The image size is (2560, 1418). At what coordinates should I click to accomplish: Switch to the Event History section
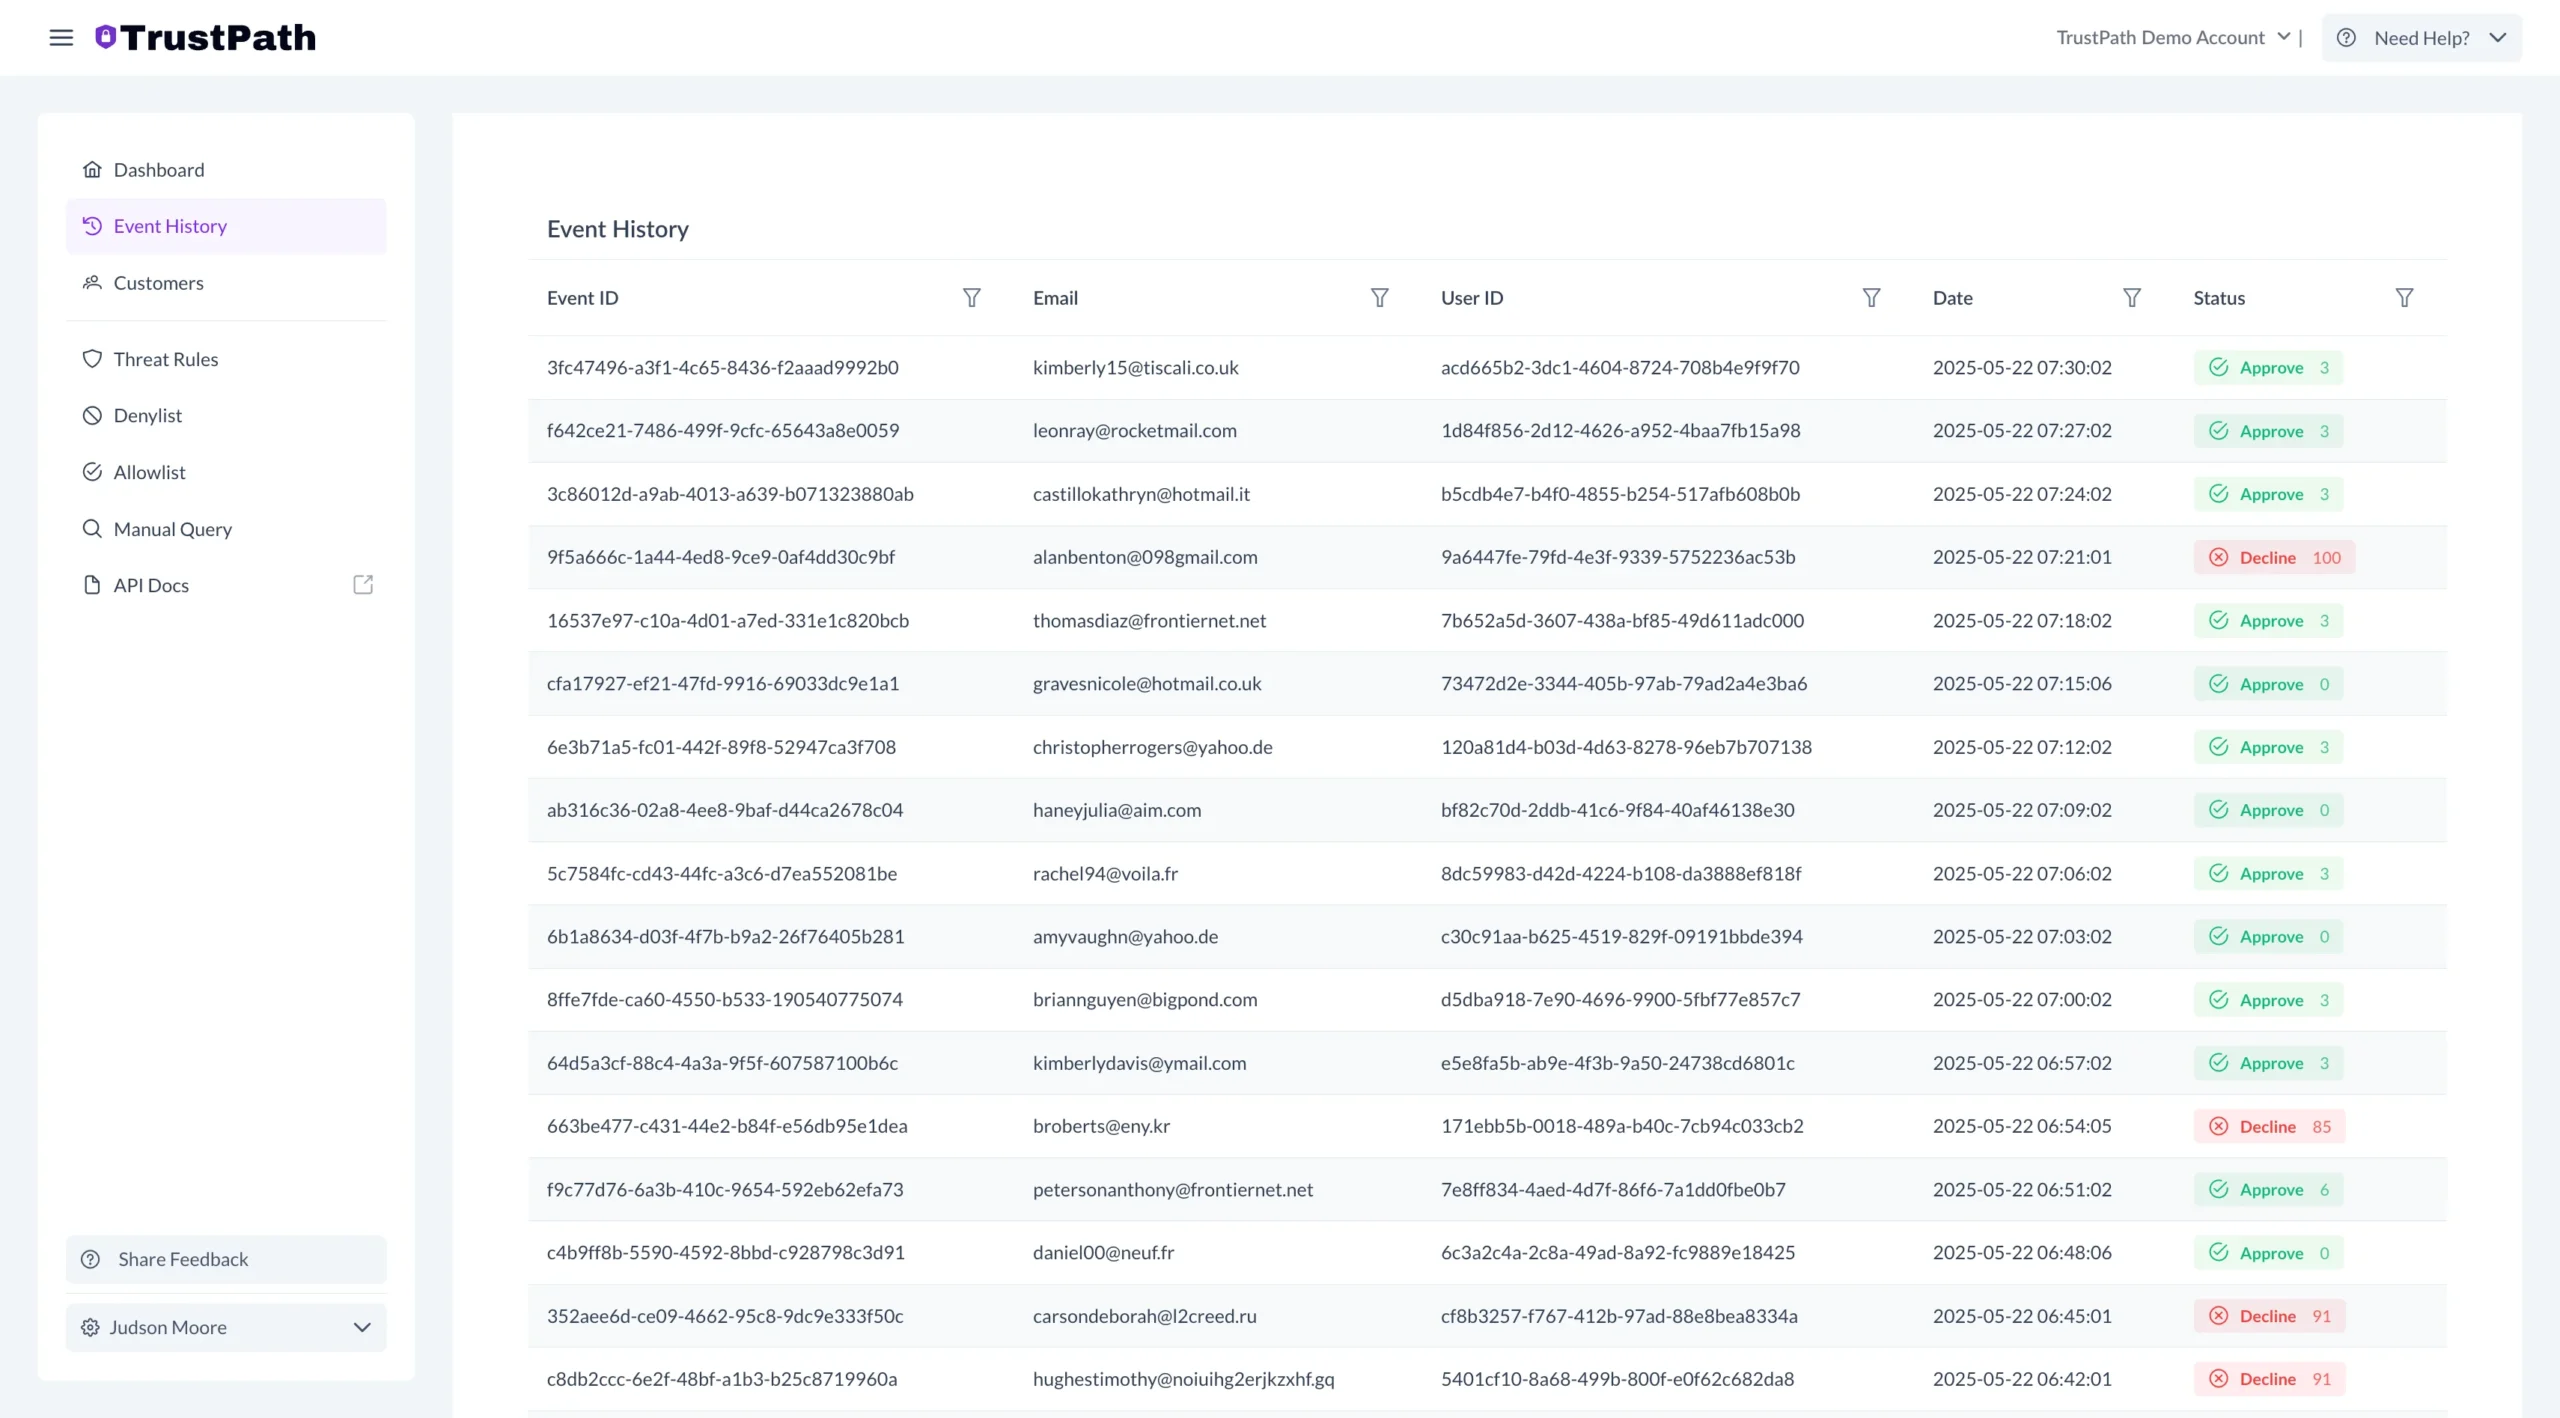(170, 225)
